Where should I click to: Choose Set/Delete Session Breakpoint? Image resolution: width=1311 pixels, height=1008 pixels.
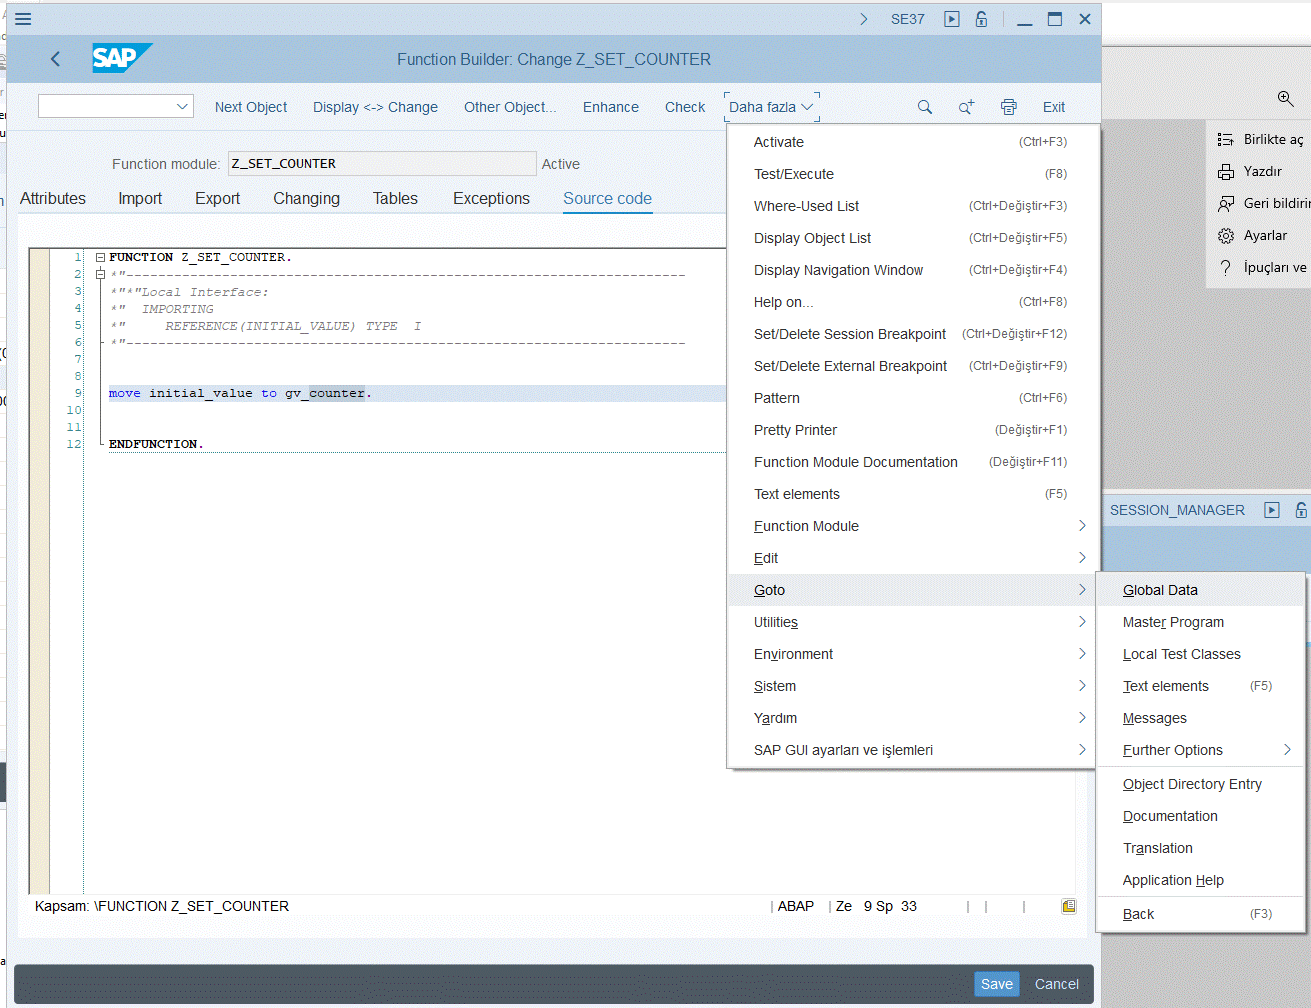click(x=913, y=334)
